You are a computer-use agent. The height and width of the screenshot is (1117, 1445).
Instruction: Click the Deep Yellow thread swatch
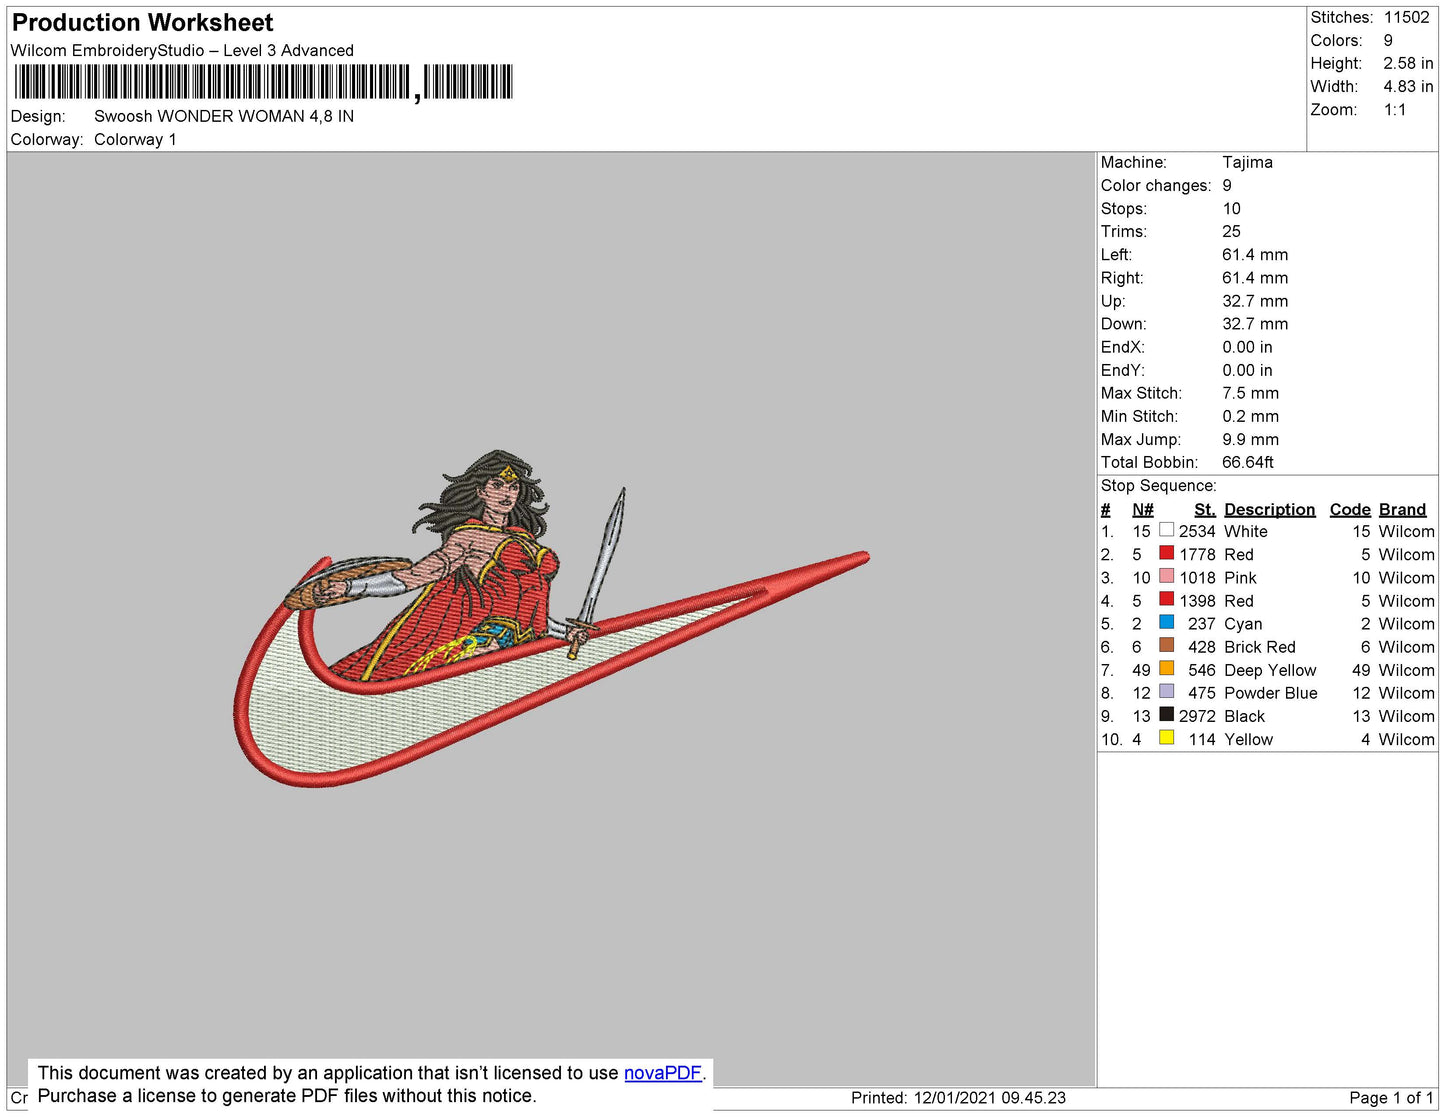pyautogui.click(x=1166, y=668)
